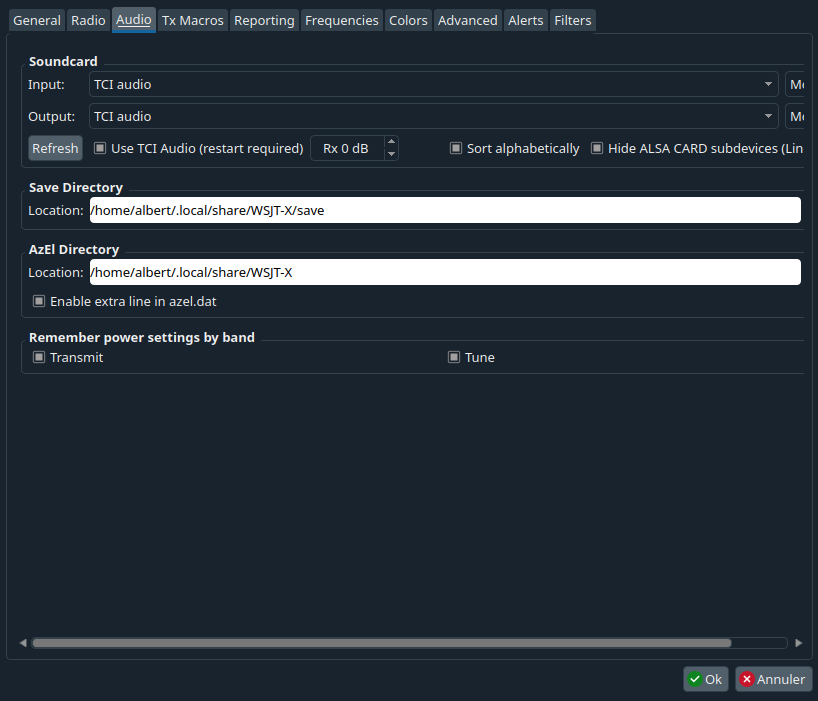Open the Frequencies tab
818x701 pixels.
(x=342, y=20)
